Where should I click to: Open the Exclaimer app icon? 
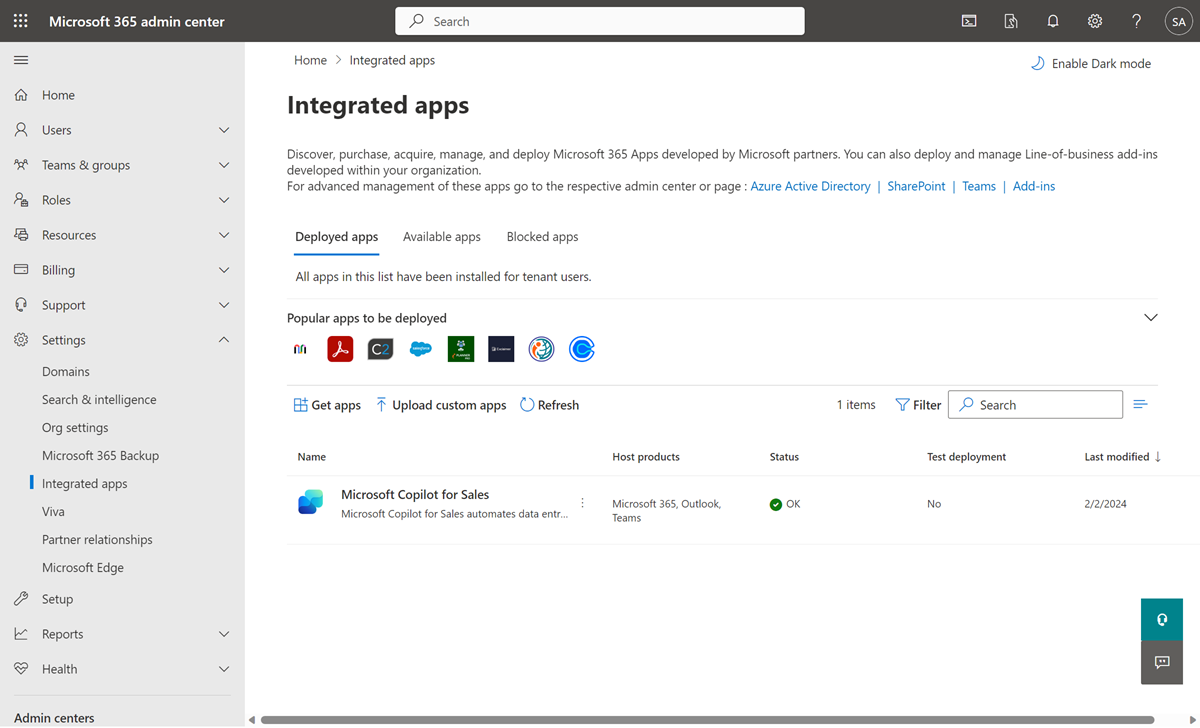(501, 349)
